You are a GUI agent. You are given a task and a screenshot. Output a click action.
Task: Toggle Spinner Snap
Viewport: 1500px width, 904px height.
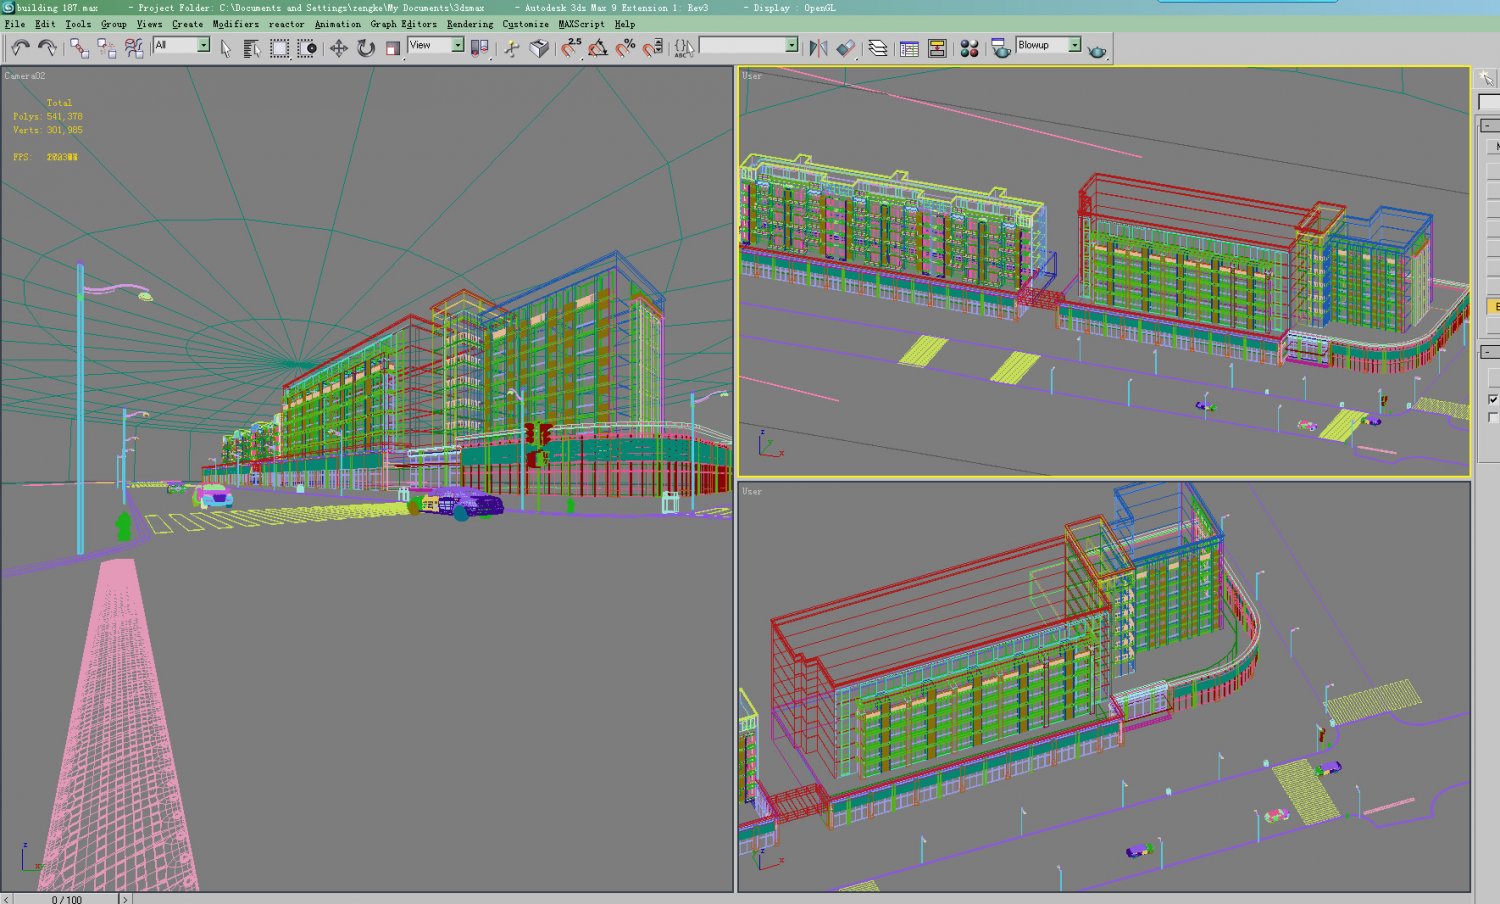(x=653, y=48)
